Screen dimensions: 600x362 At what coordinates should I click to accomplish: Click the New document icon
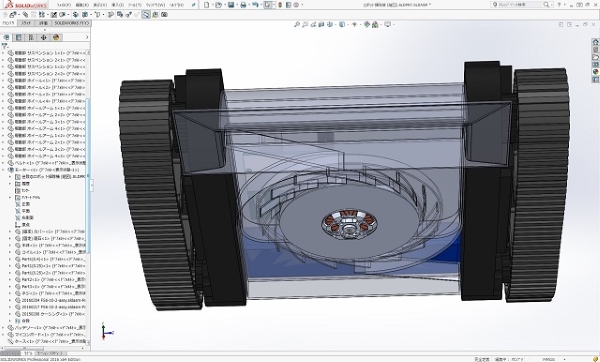207,5
